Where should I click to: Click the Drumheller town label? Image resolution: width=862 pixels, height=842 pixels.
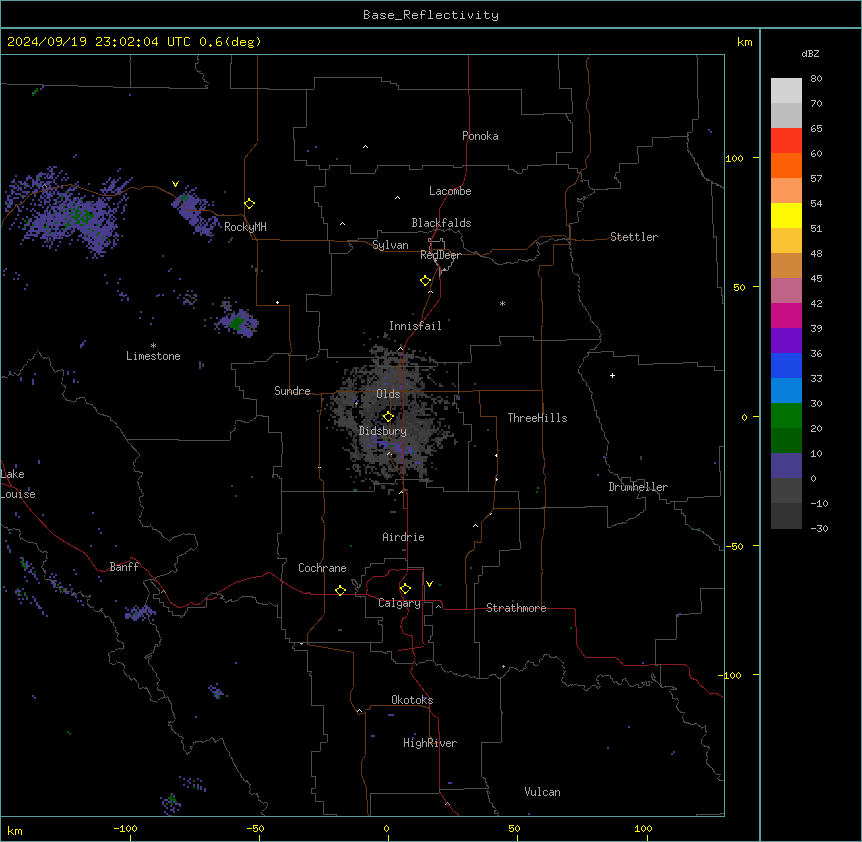point(638,487)
